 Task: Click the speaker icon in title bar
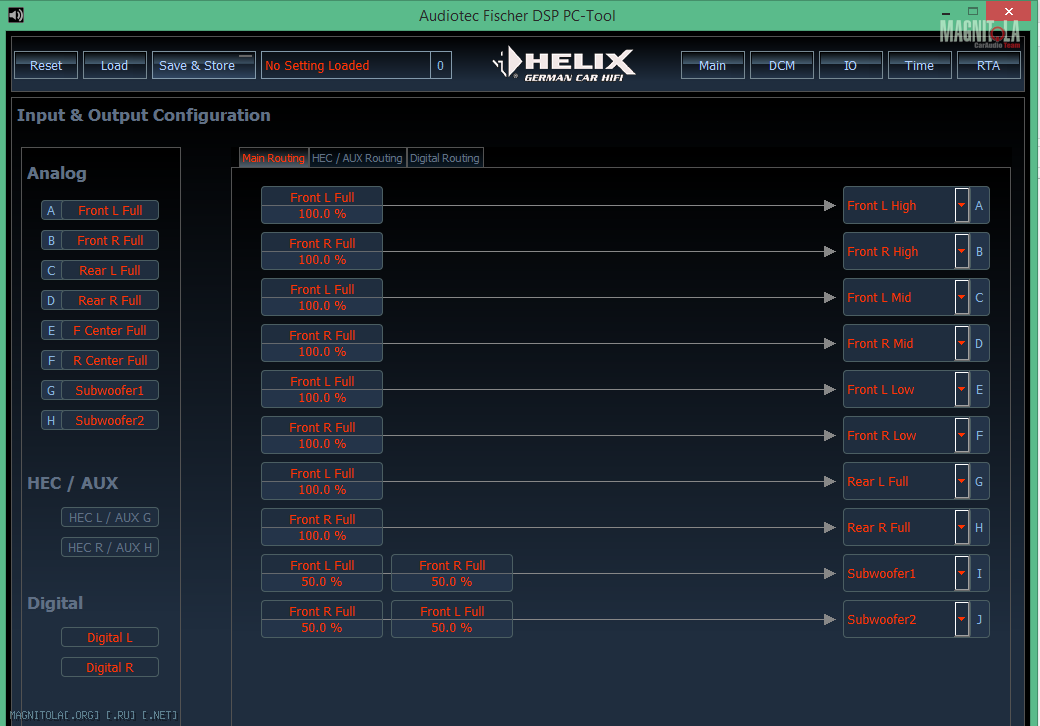pos(16,15)
